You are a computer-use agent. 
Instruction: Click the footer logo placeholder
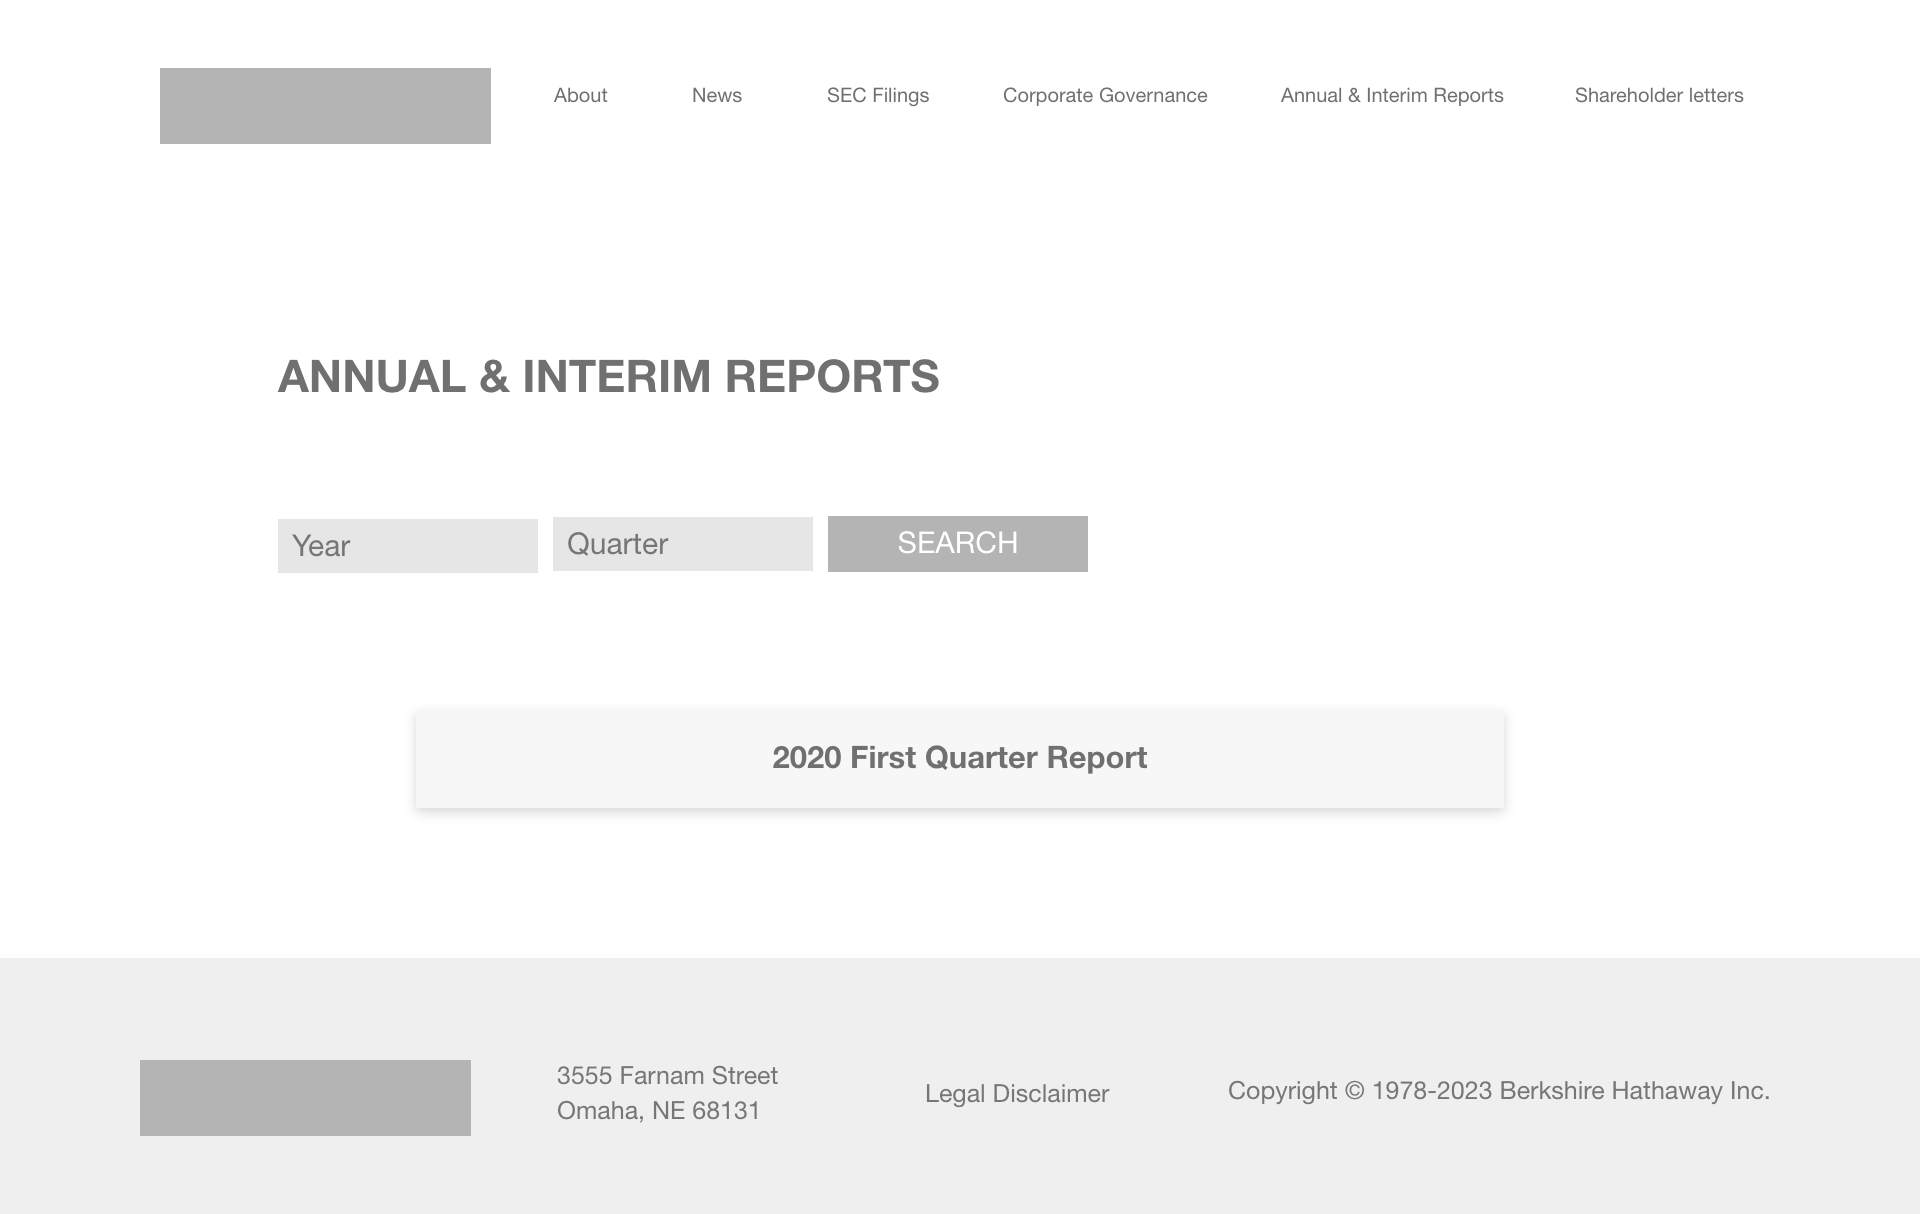[305, 1098]
